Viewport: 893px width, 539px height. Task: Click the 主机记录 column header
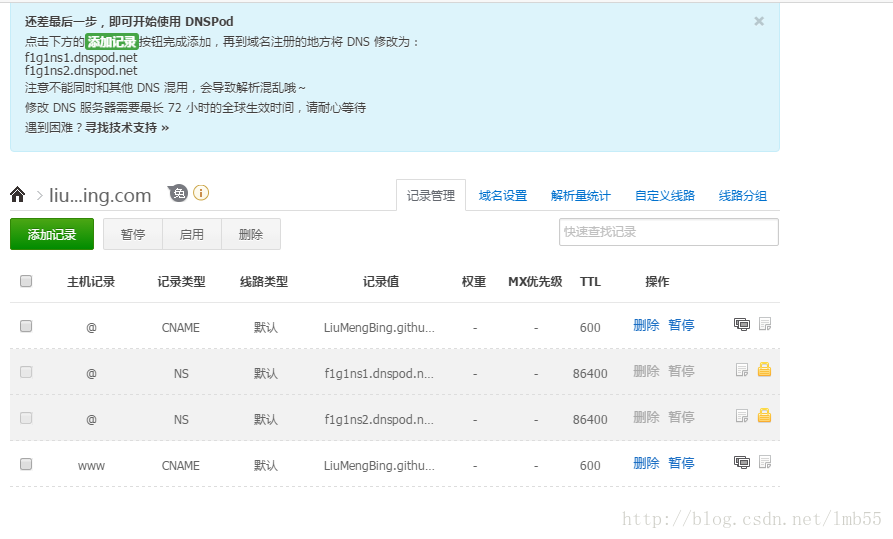[91, 281]
